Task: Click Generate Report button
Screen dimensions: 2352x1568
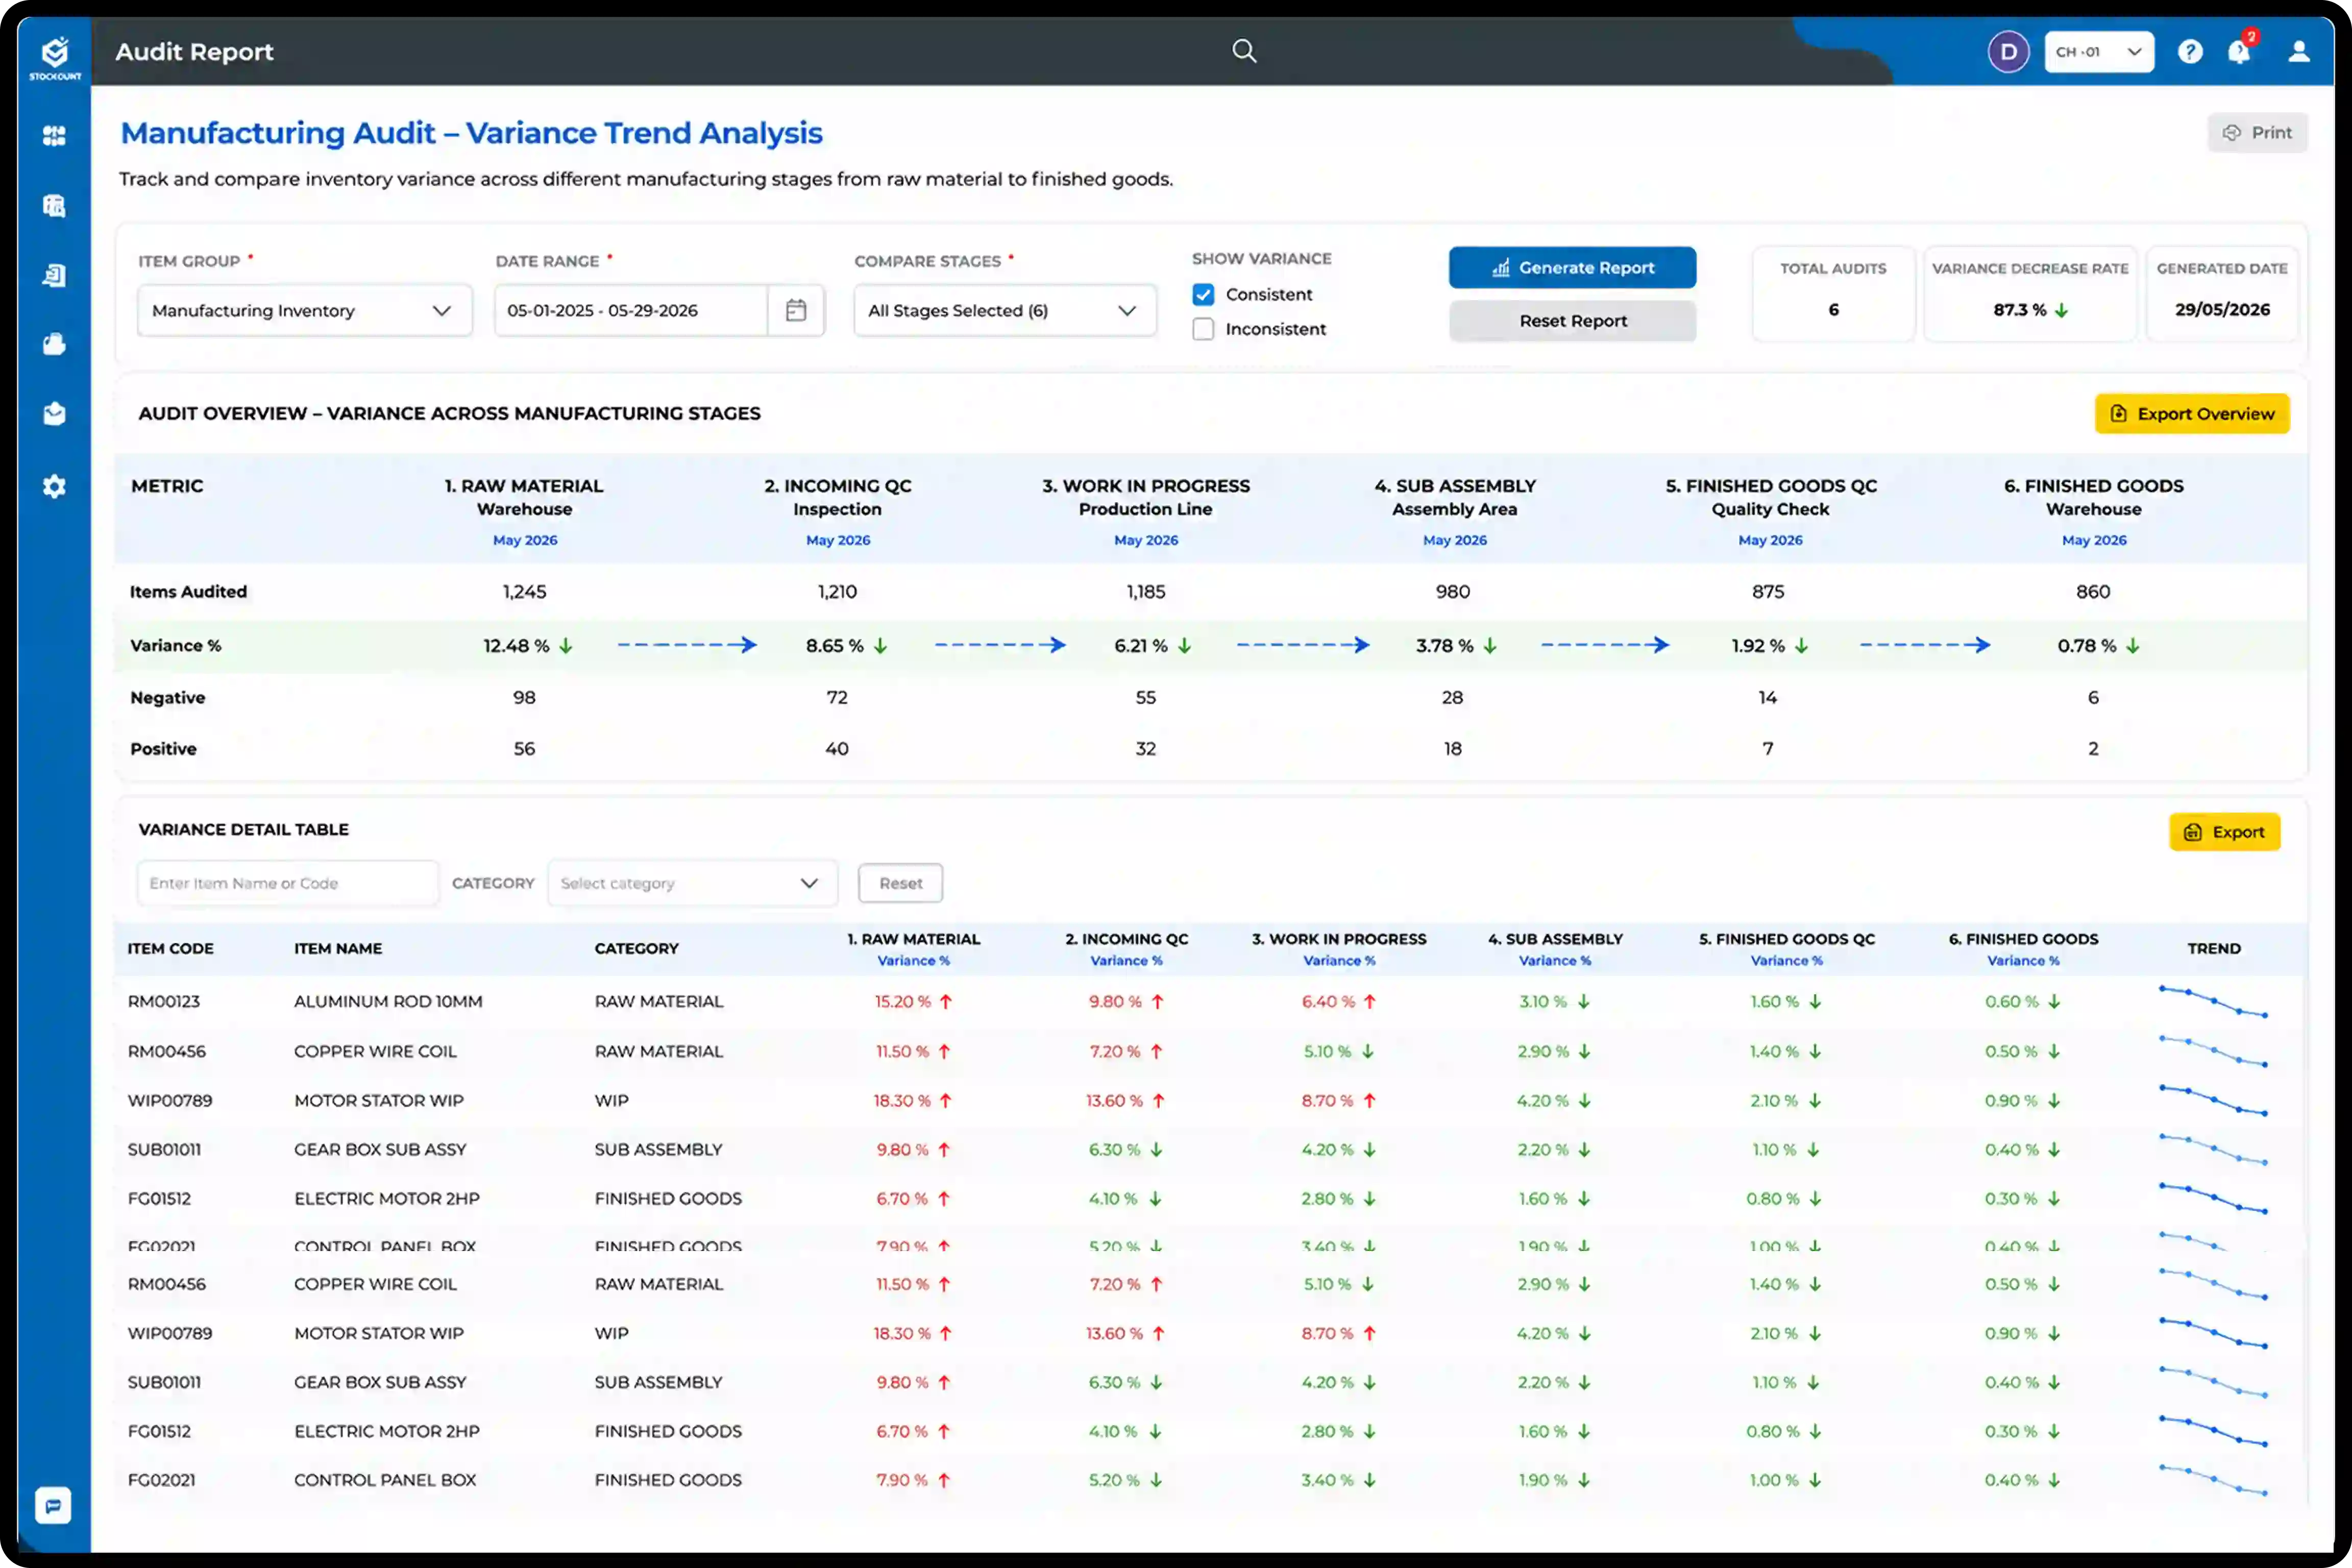Action: coord(1572,268)
